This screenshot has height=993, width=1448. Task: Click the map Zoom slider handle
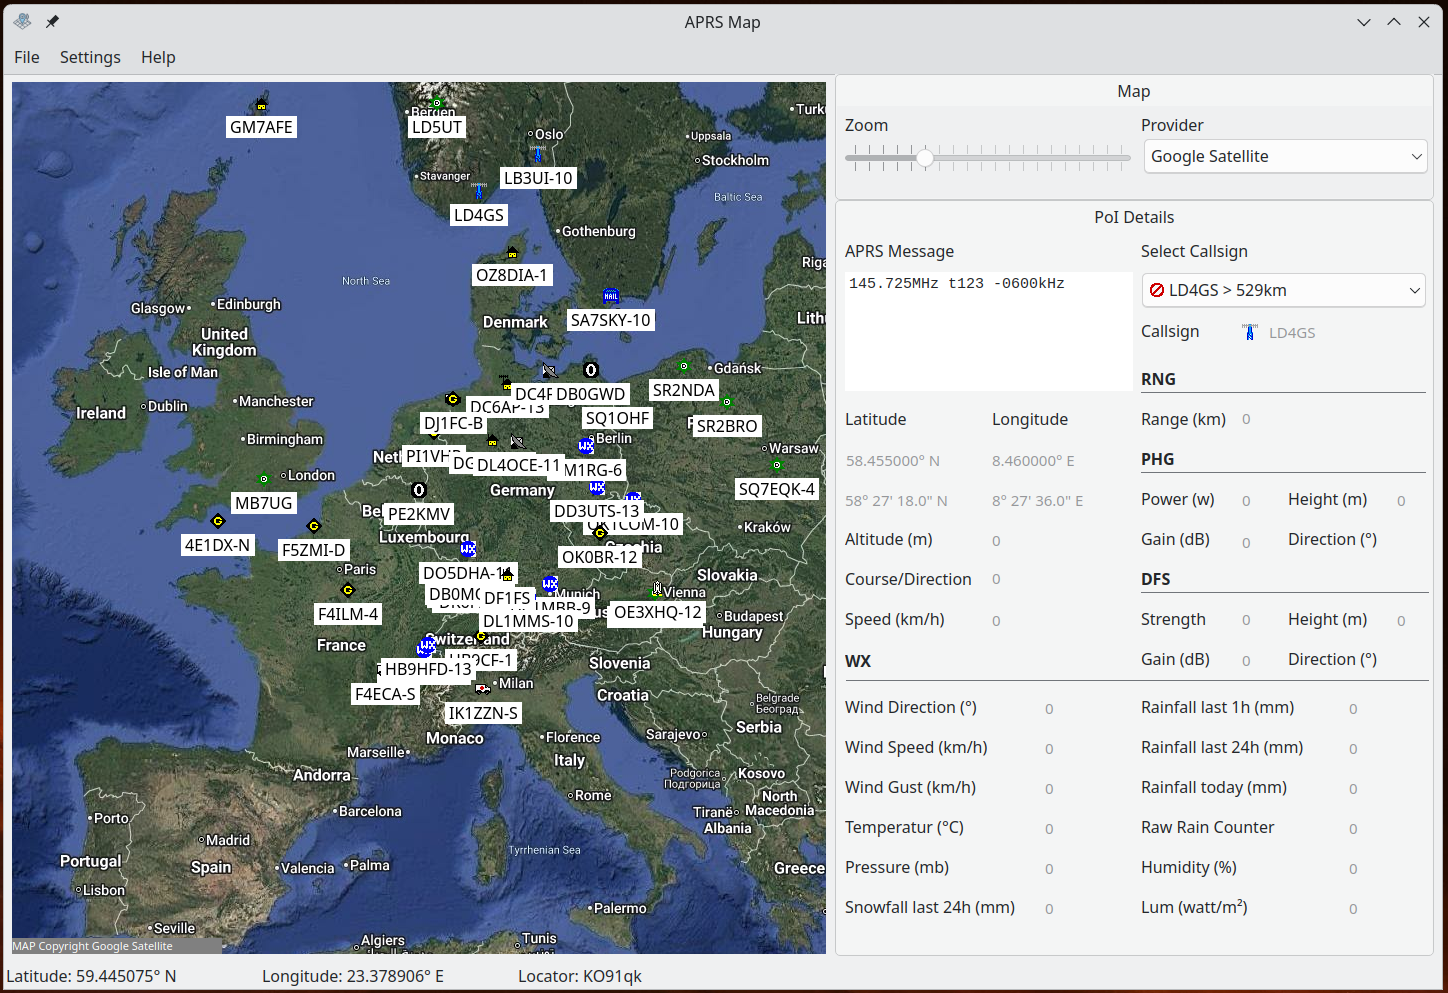point(925,157)
